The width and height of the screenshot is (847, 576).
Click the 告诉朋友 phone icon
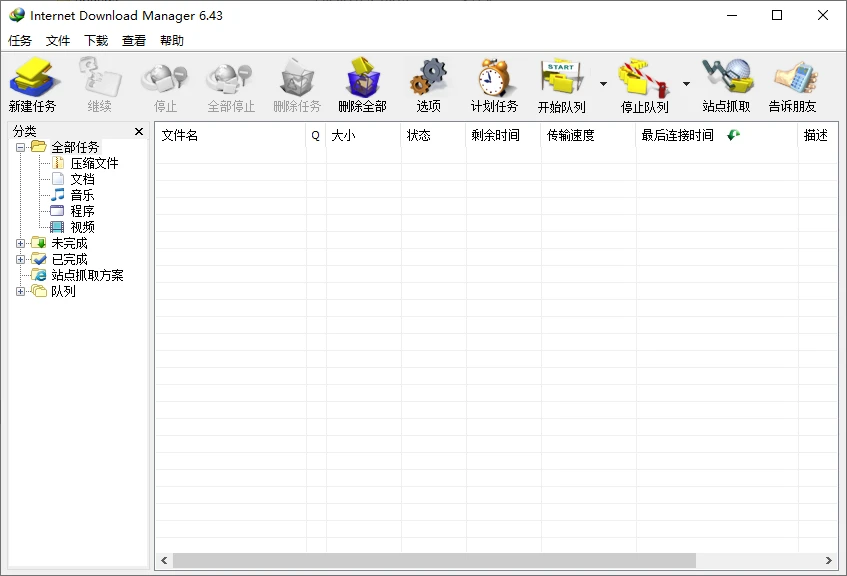[794, 79]
